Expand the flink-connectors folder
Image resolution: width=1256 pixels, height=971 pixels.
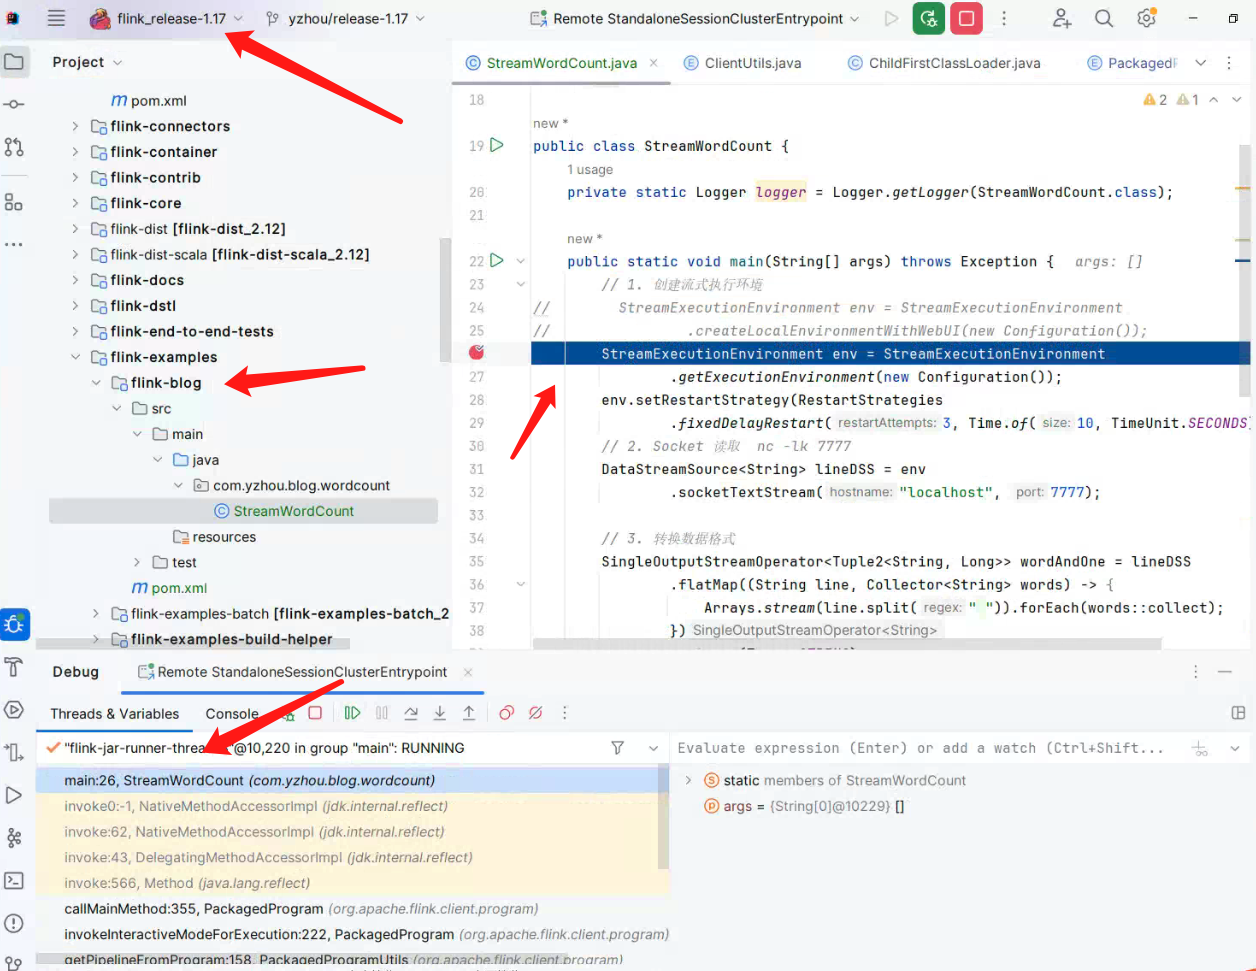pyautogui.click(x=75, y=126)
